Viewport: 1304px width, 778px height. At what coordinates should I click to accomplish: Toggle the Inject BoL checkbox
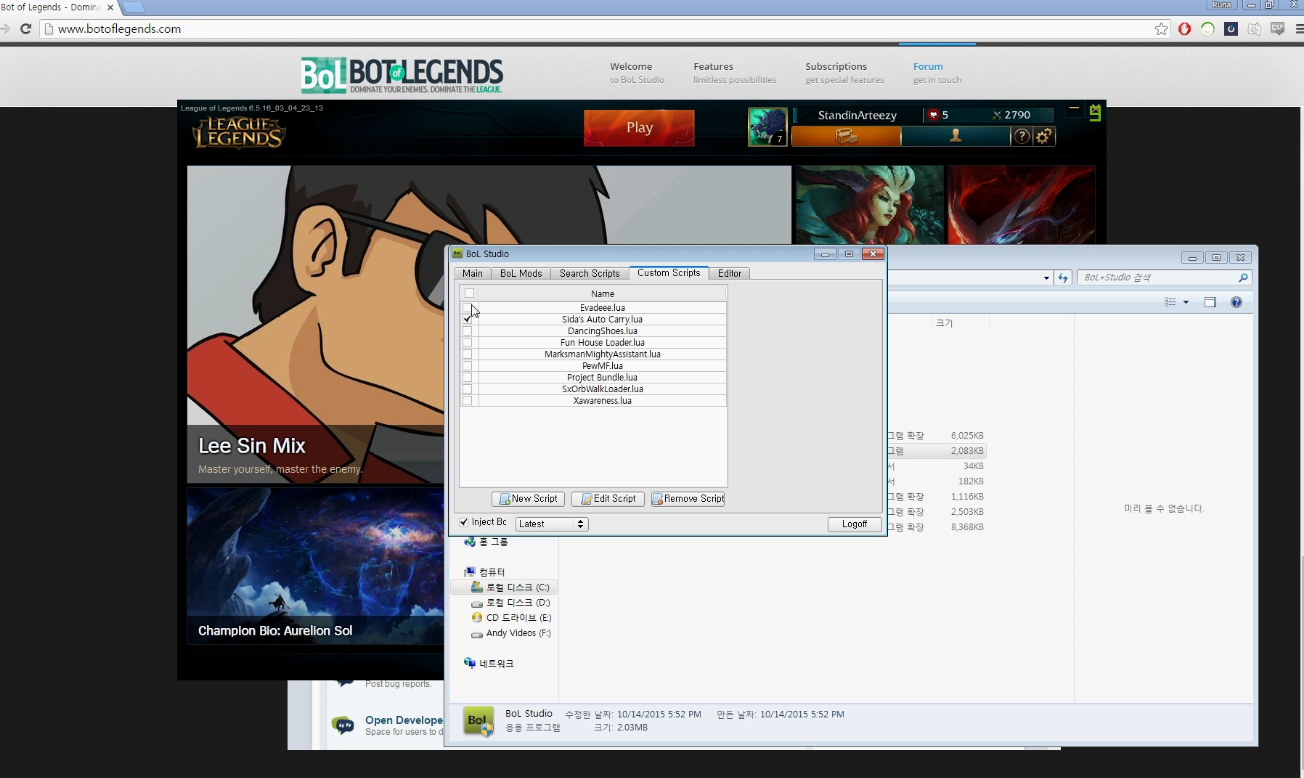464,523
